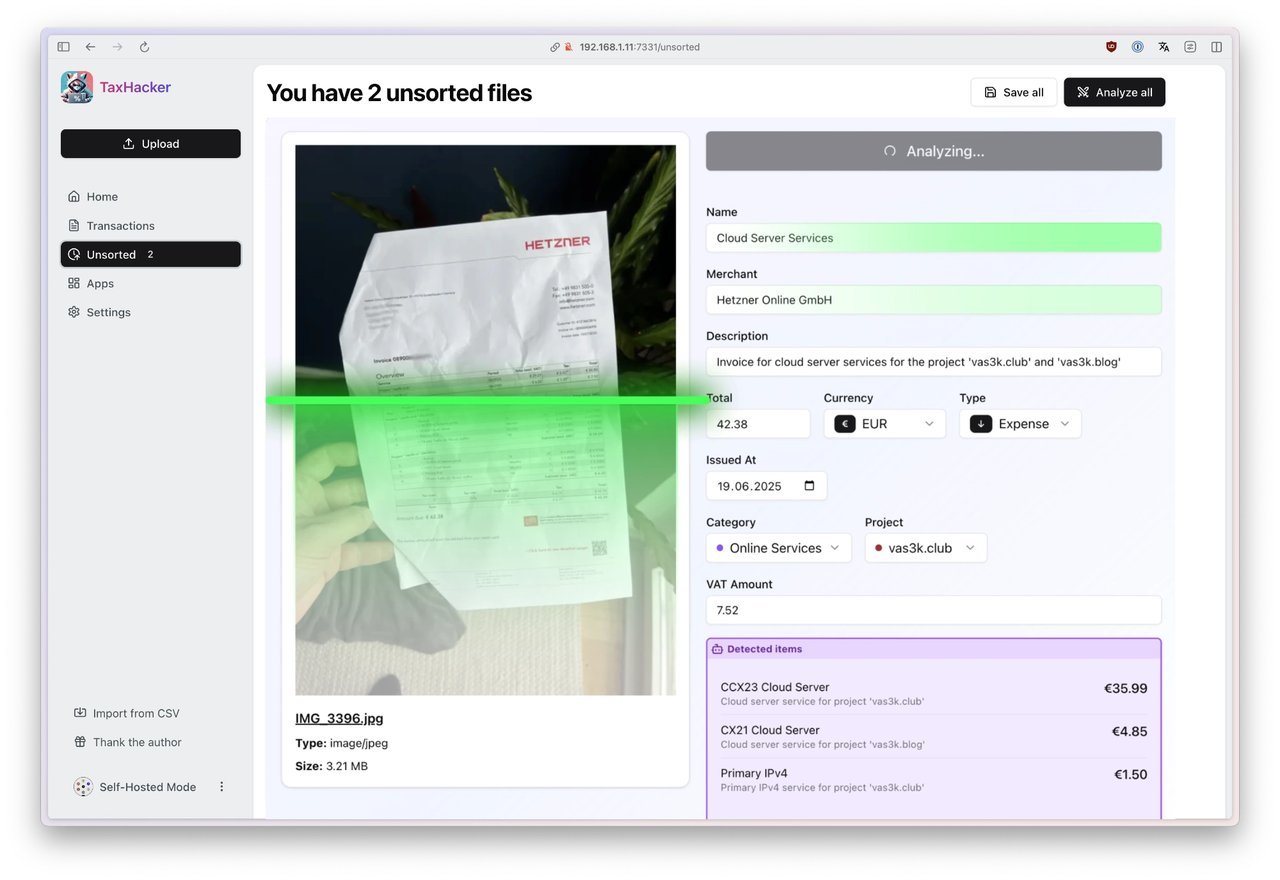Open the Category dropdown set to Online Services

pyautogui.click(x=778, y=547)
